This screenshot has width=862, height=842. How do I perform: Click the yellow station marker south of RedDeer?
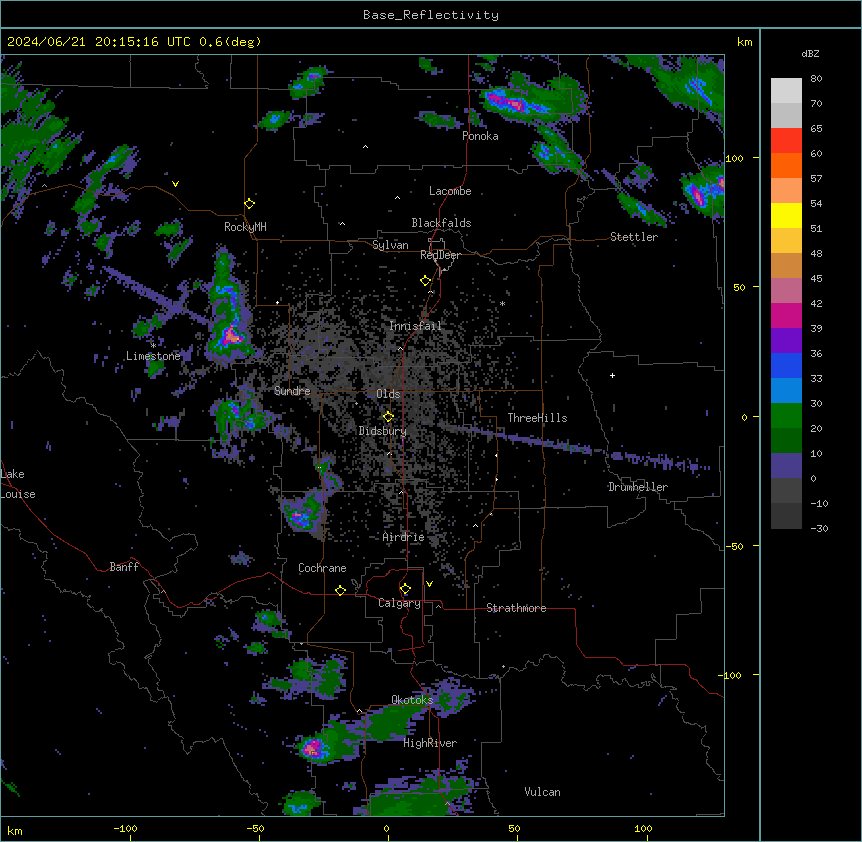[425, 281]
